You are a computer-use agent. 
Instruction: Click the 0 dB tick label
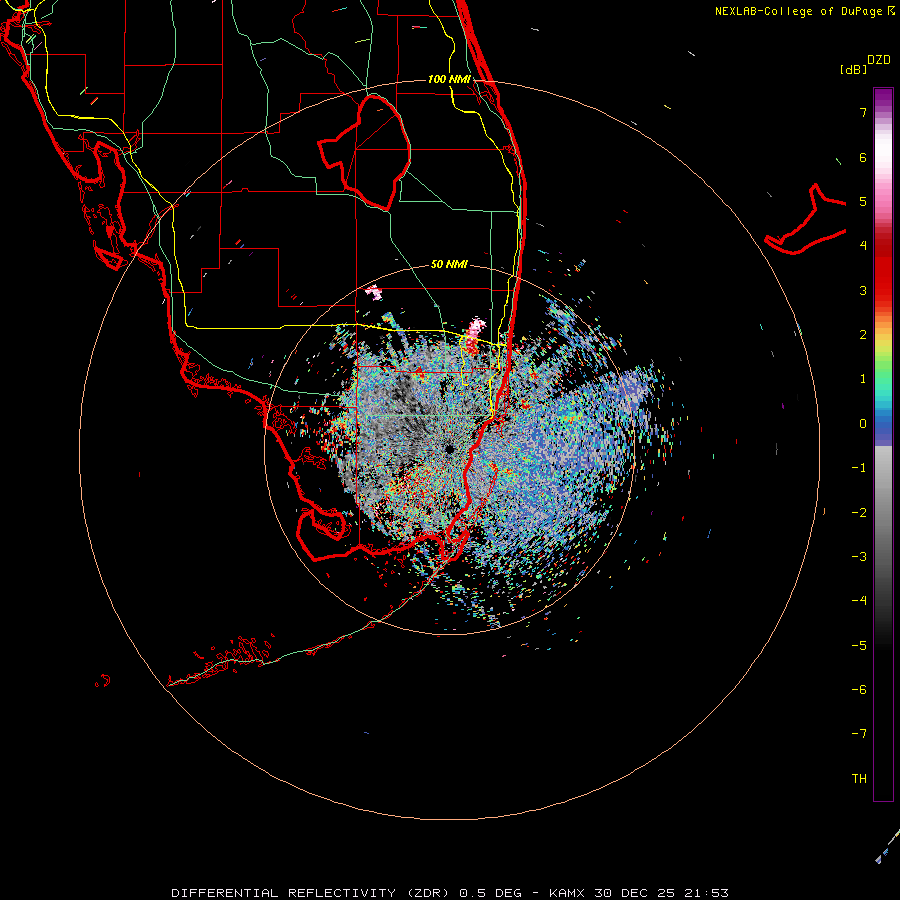tap(863, 424)
